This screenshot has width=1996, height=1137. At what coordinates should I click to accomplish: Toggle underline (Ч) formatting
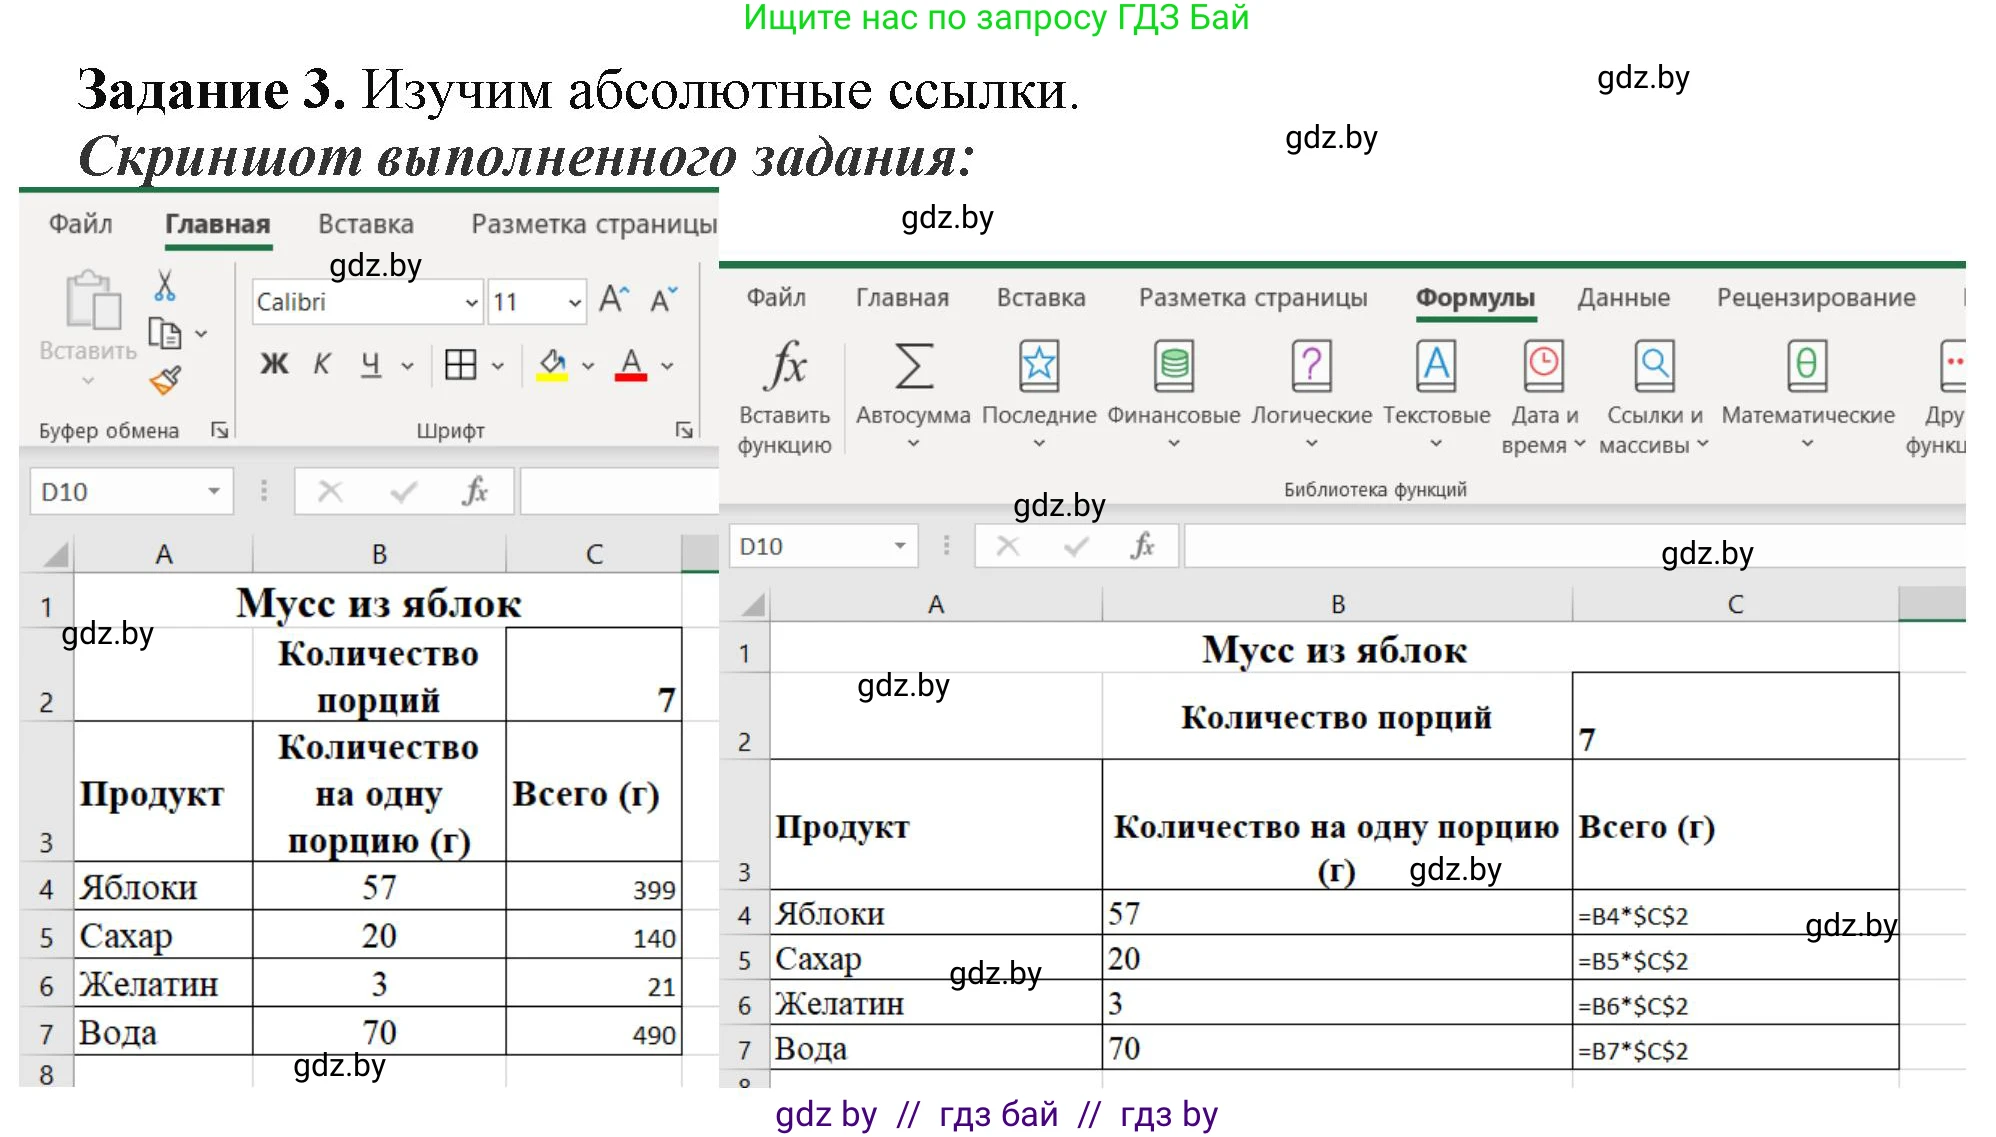point(368,363)
